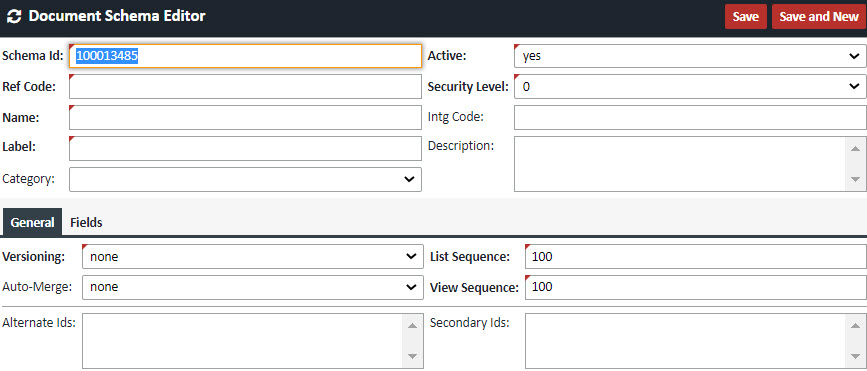Focus the Ref Code text field

pyautogui.click(x=246, y=87)
